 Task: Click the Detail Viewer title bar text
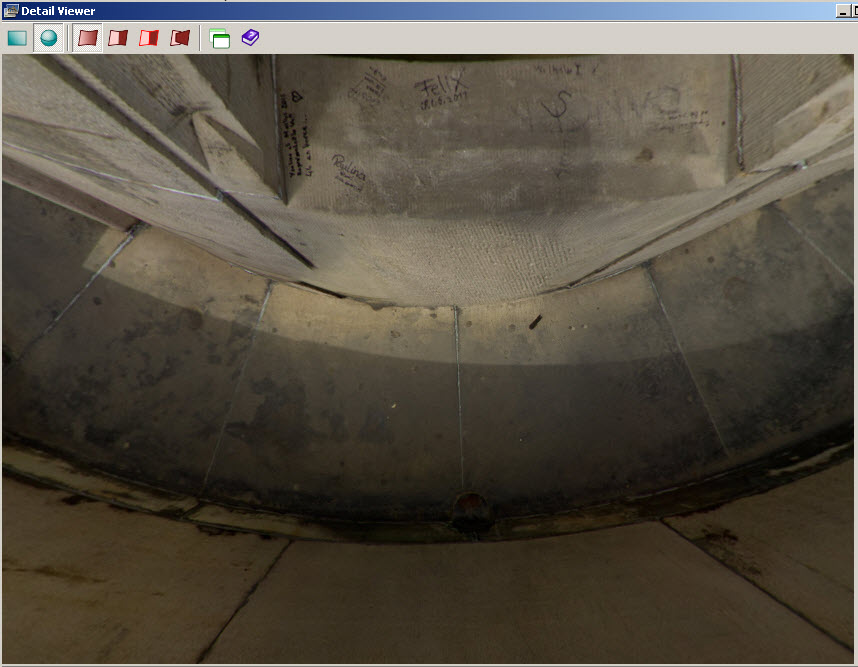tap(58, 10)
